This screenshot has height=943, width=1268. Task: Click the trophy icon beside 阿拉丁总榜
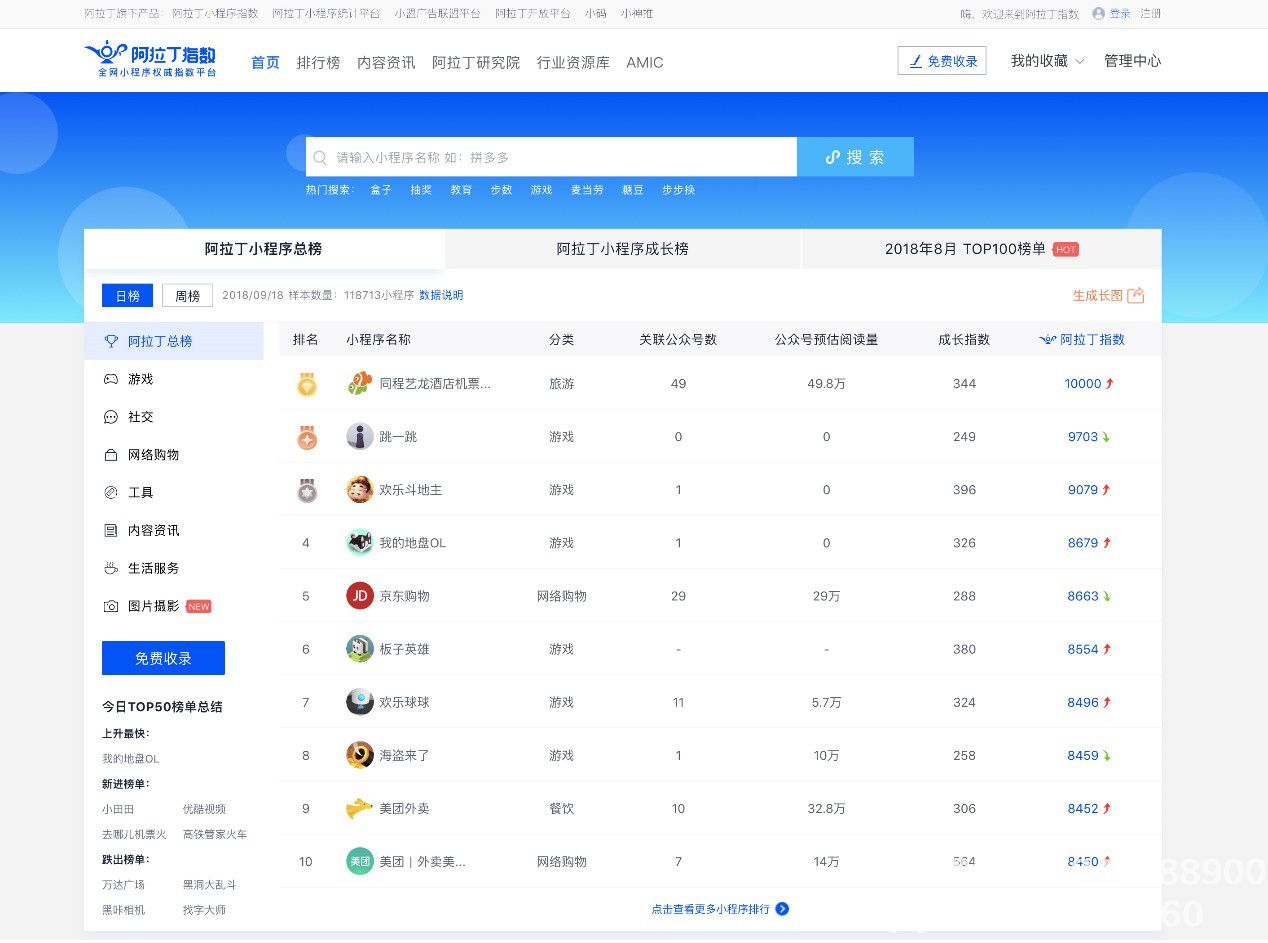111,341
